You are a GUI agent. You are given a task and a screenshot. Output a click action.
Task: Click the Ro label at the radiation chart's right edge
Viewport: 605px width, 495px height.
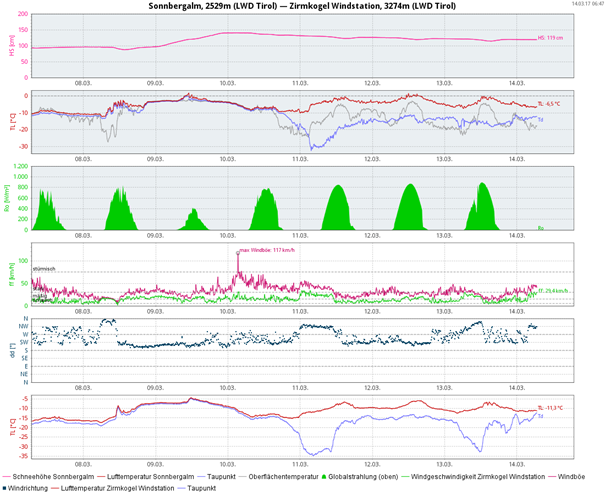541,228
